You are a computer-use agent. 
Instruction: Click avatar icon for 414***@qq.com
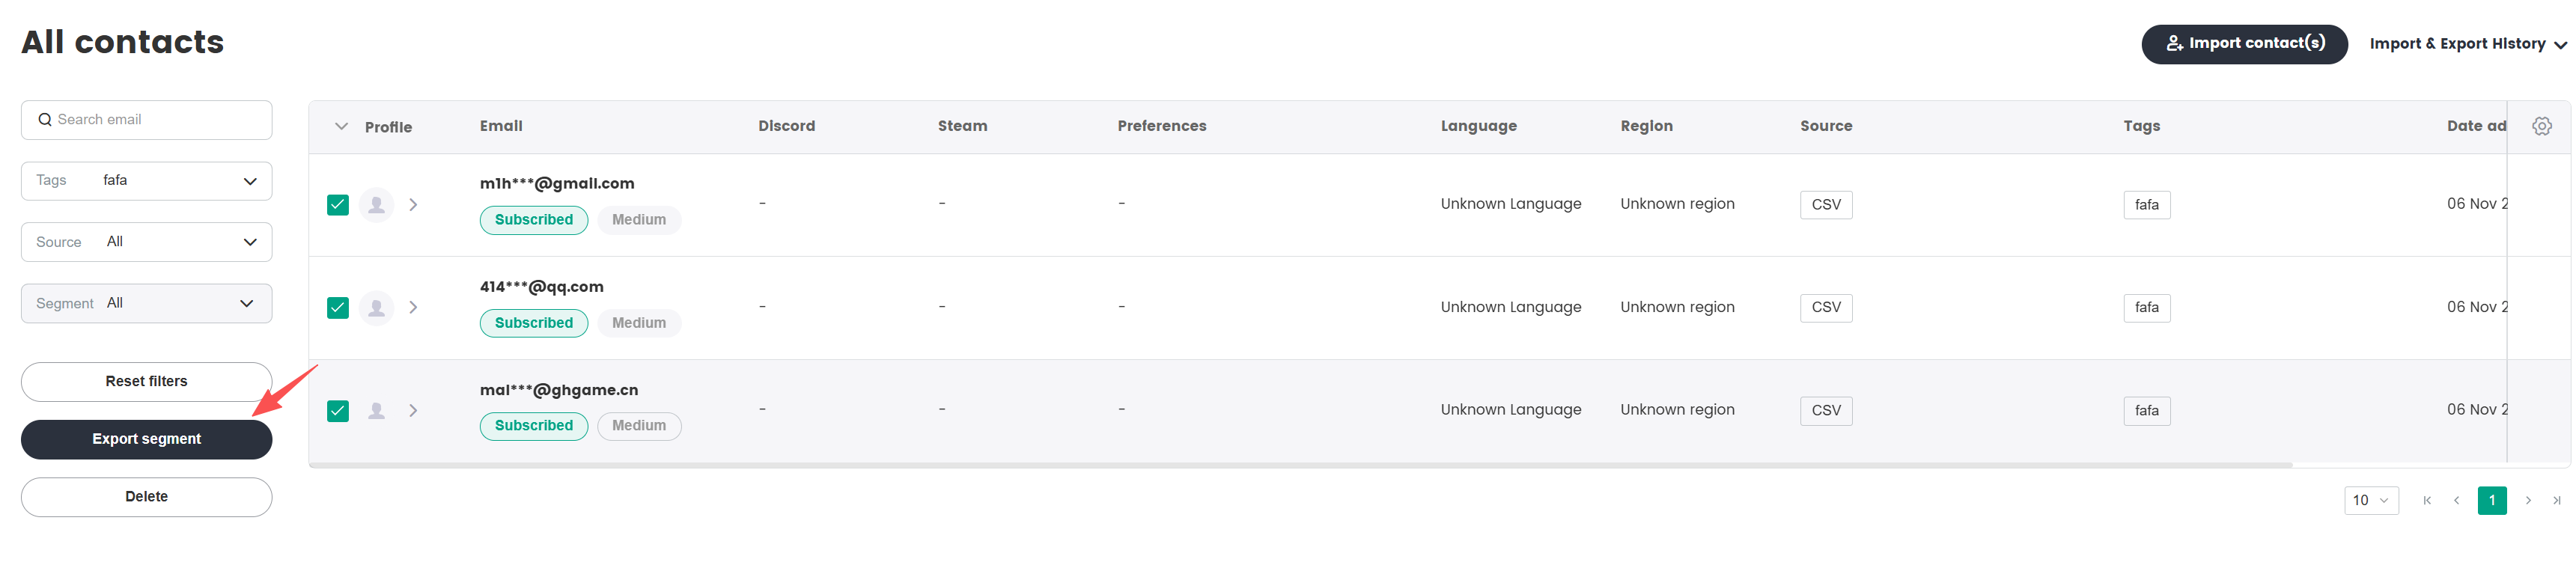[376, 308]
